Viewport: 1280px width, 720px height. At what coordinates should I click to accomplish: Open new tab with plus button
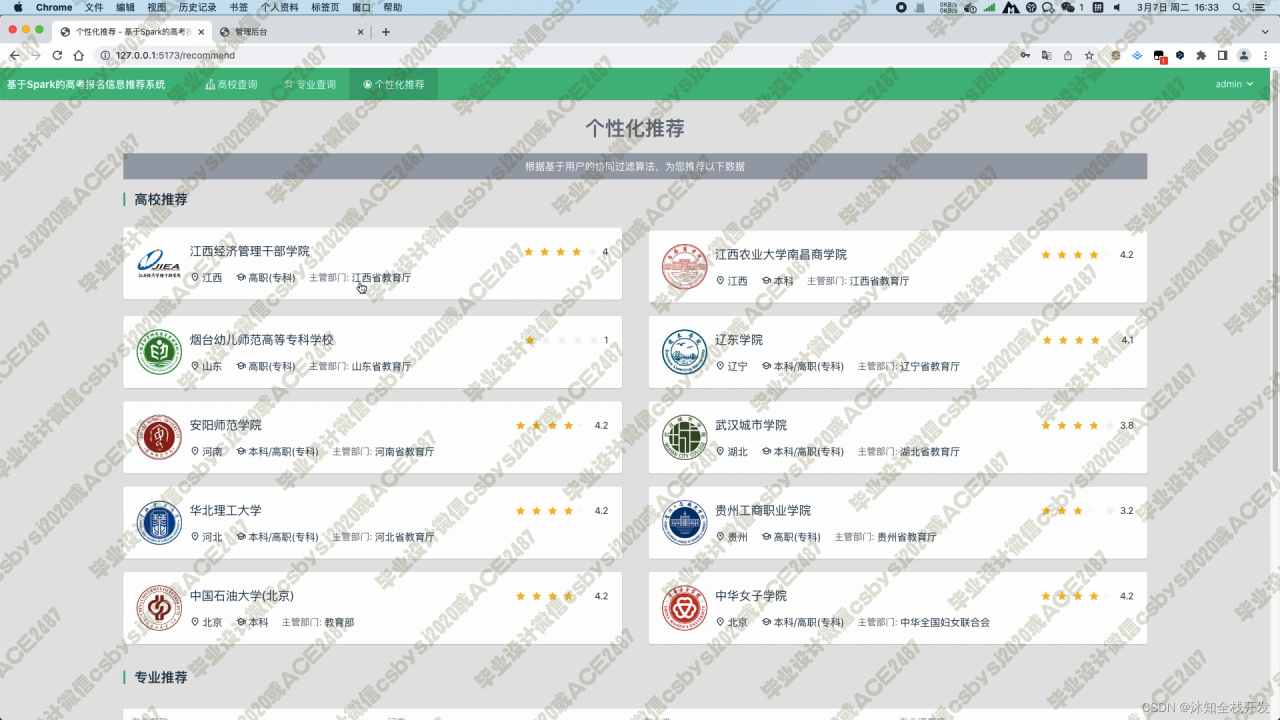pyautogui.click(x=386, y=32)
